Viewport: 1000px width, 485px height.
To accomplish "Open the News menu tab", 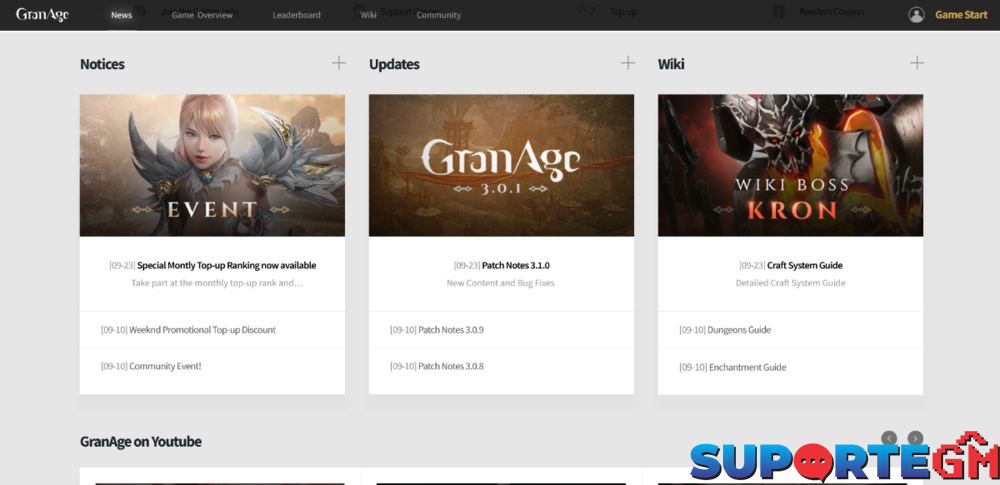I will pos(121,15).
